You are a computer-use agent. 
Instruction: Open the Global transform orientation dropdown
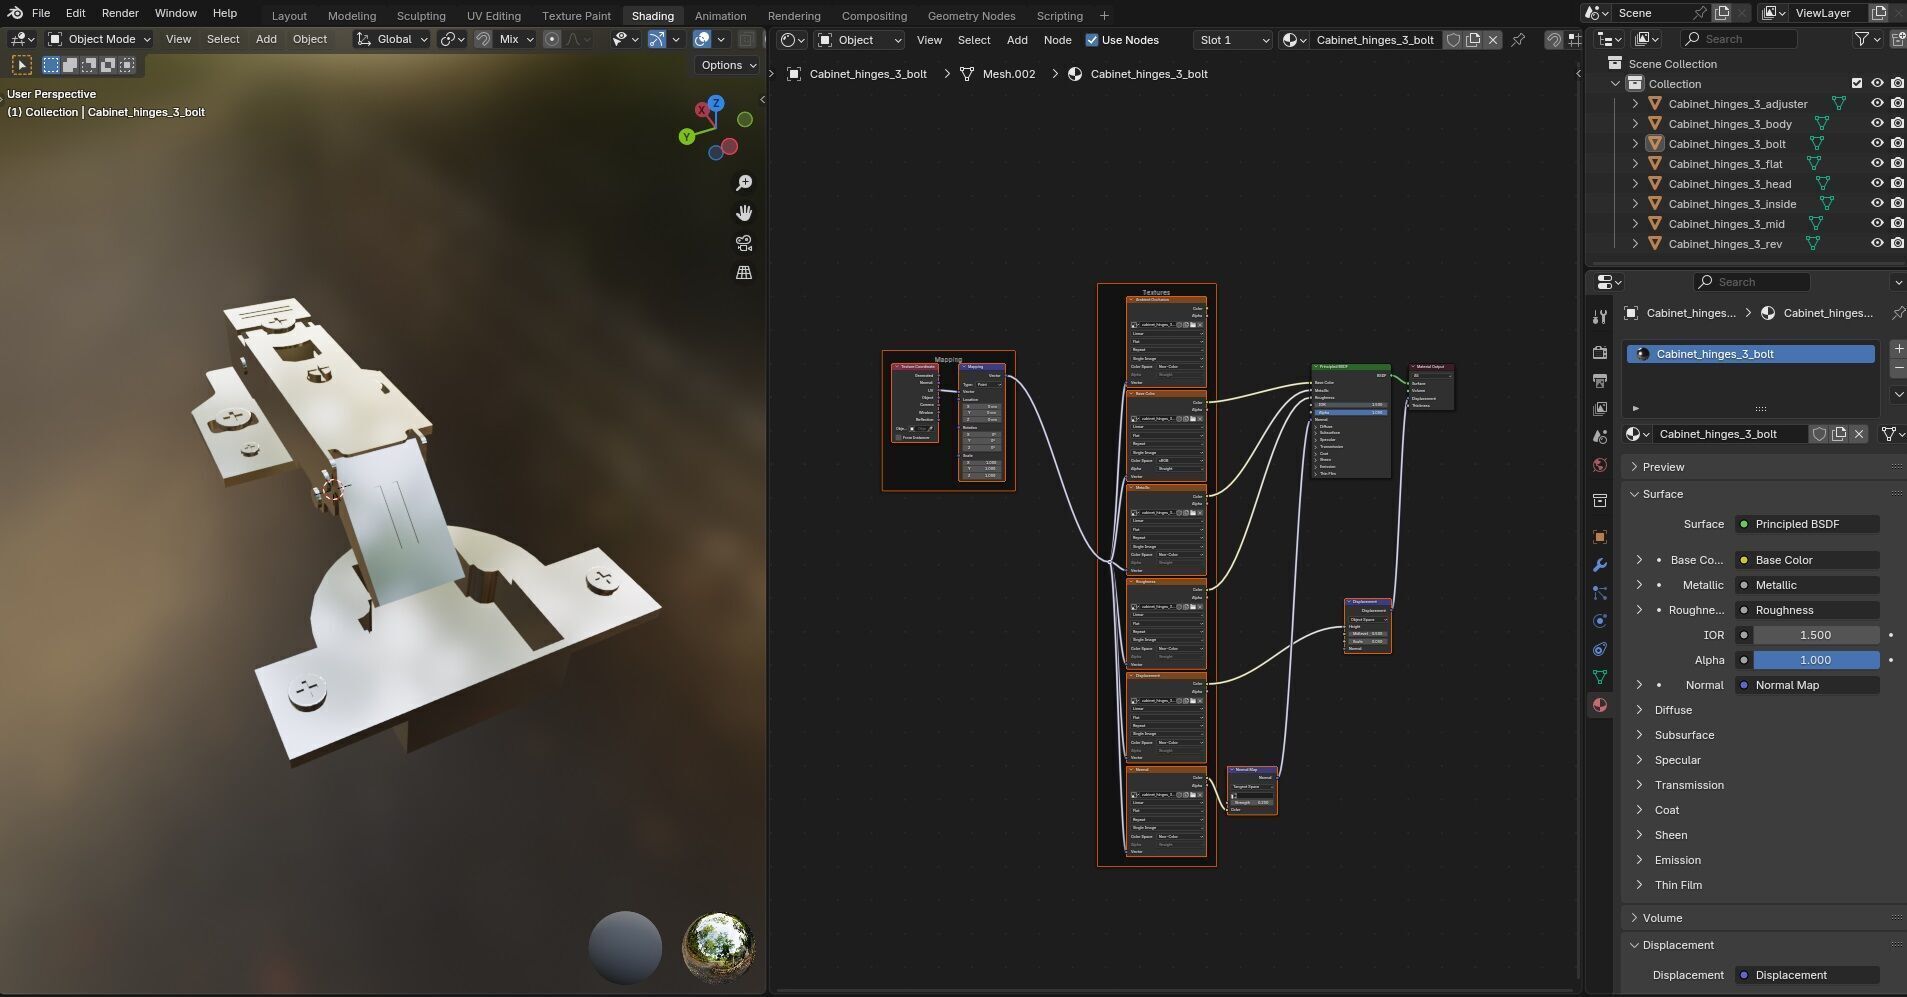[392, 39]
